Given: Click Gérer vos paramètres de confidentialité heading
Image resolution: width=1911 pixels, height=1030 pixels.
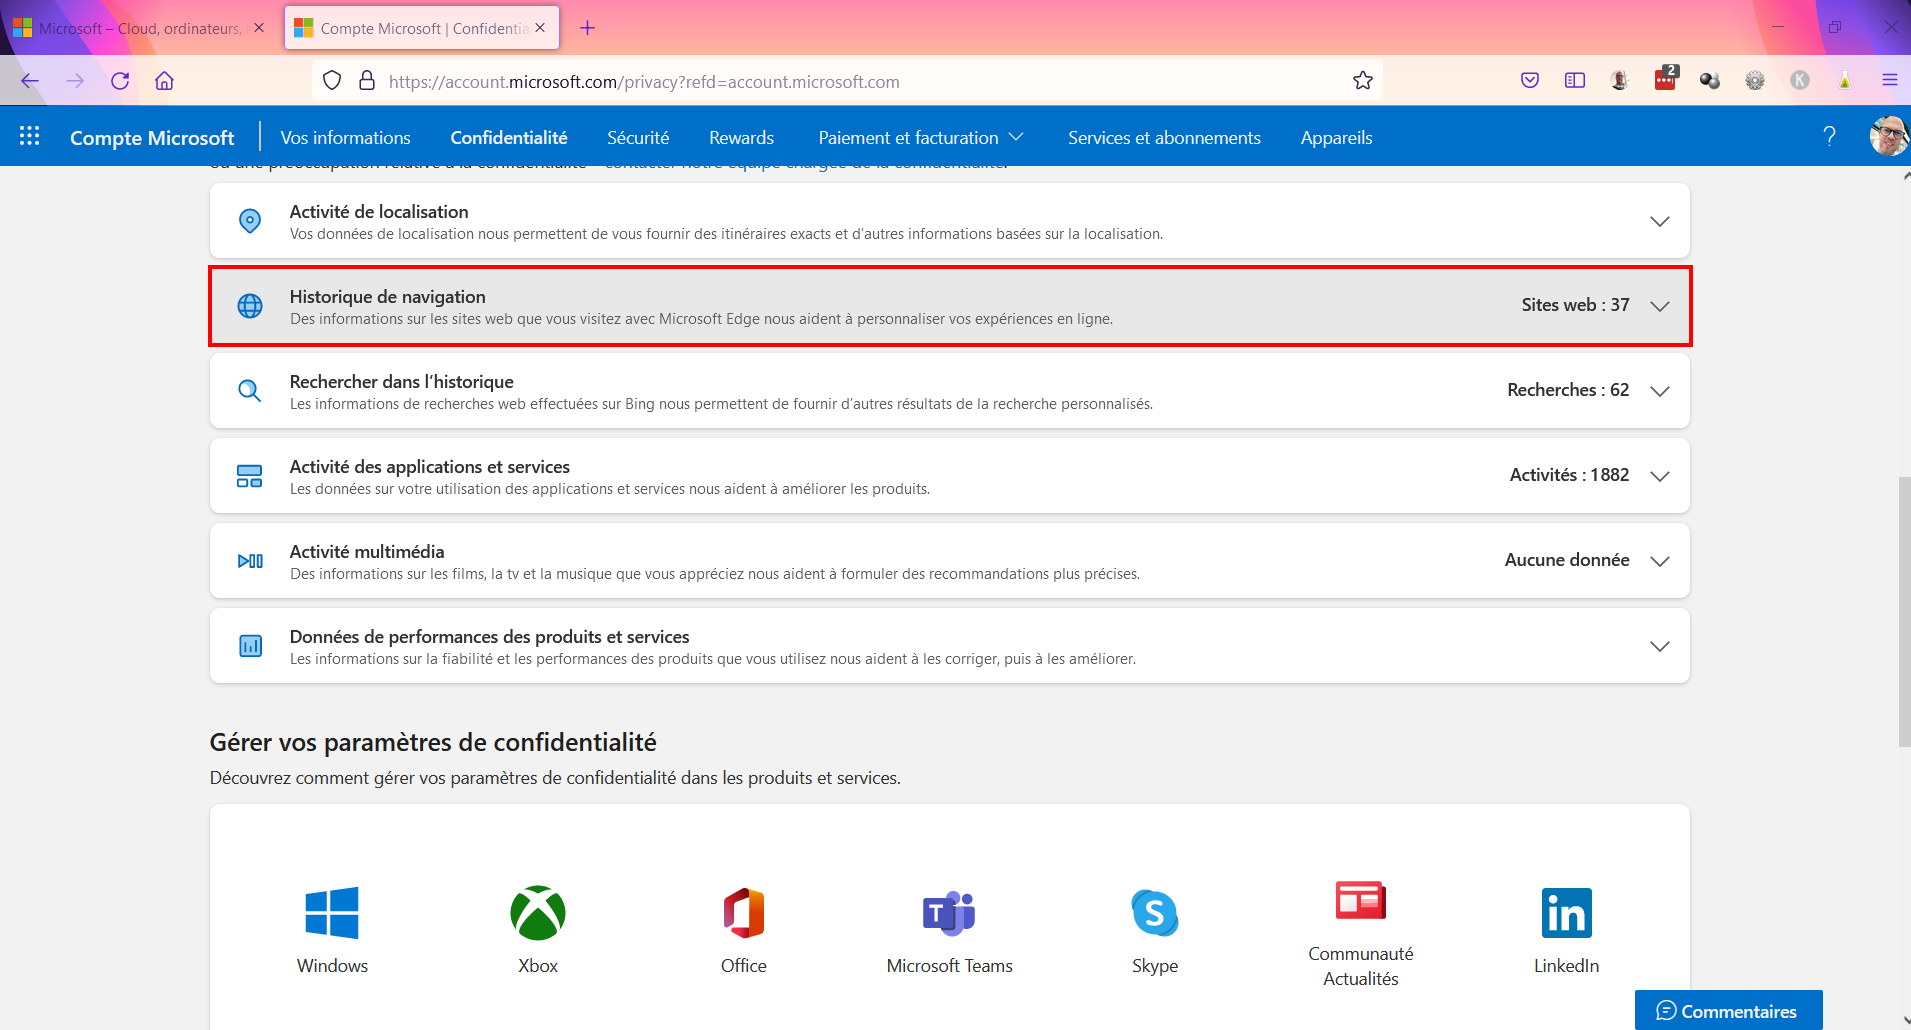Looking at the screenshot, I should click(433, 742).
